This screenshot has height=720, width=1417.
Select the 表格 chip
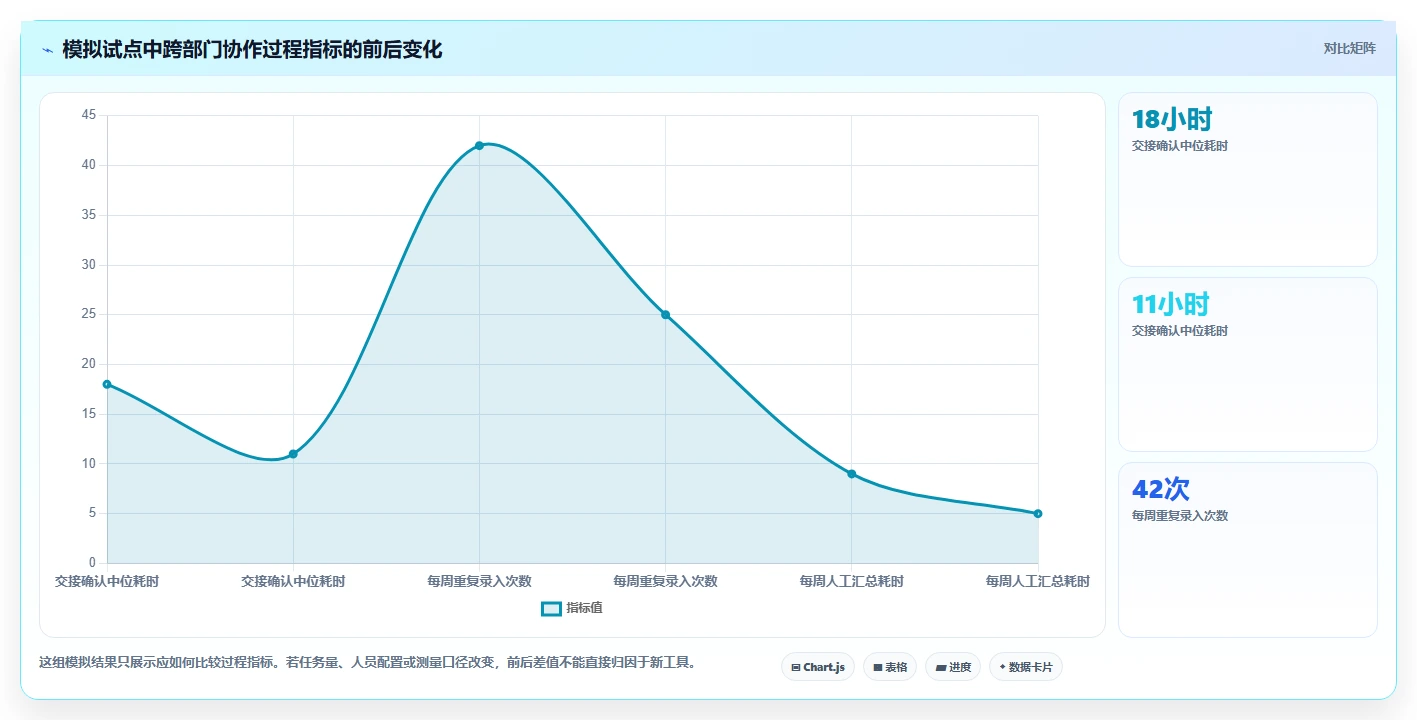click(890, 667)
